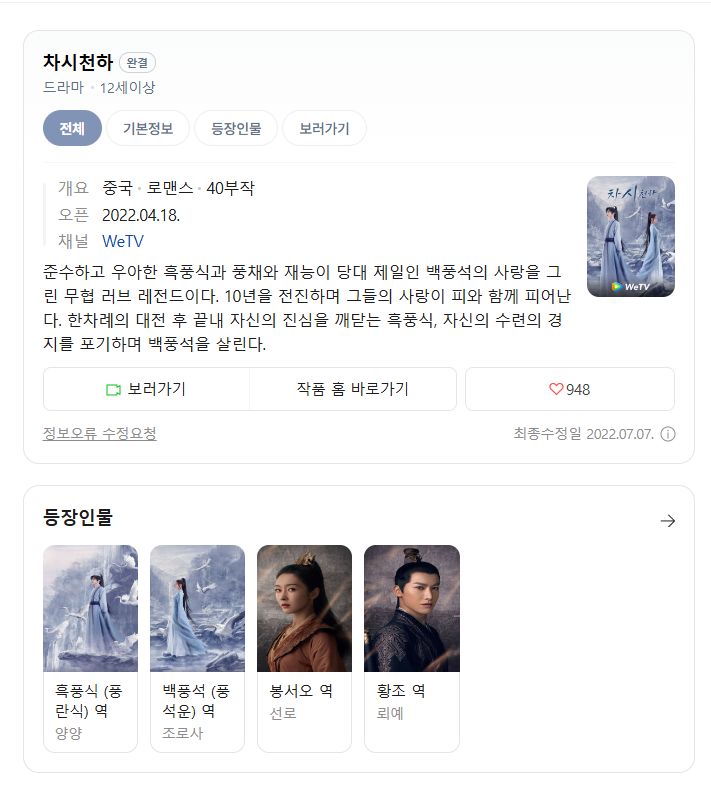The image size is (711, 800).
Task: Go to the 보러가기 tab
Action: [x=324, y=128]
